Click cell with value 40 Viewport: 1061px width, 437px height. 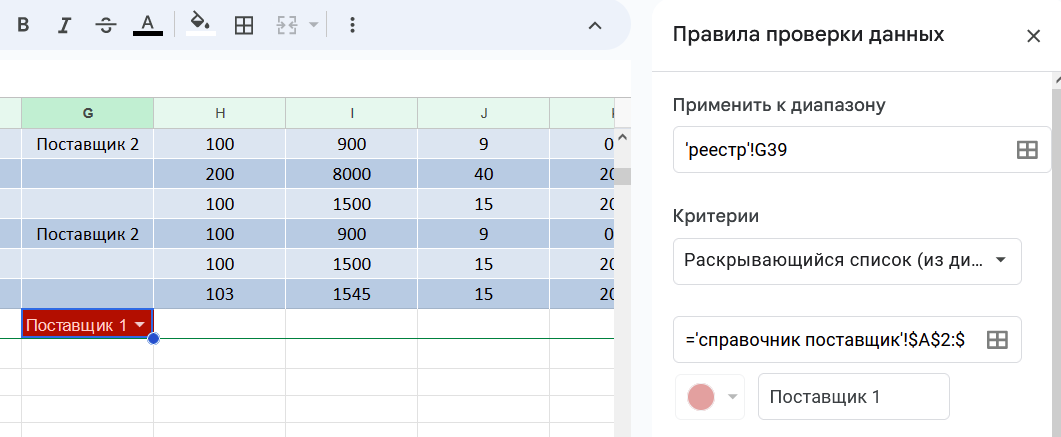[x=483, y=174]
